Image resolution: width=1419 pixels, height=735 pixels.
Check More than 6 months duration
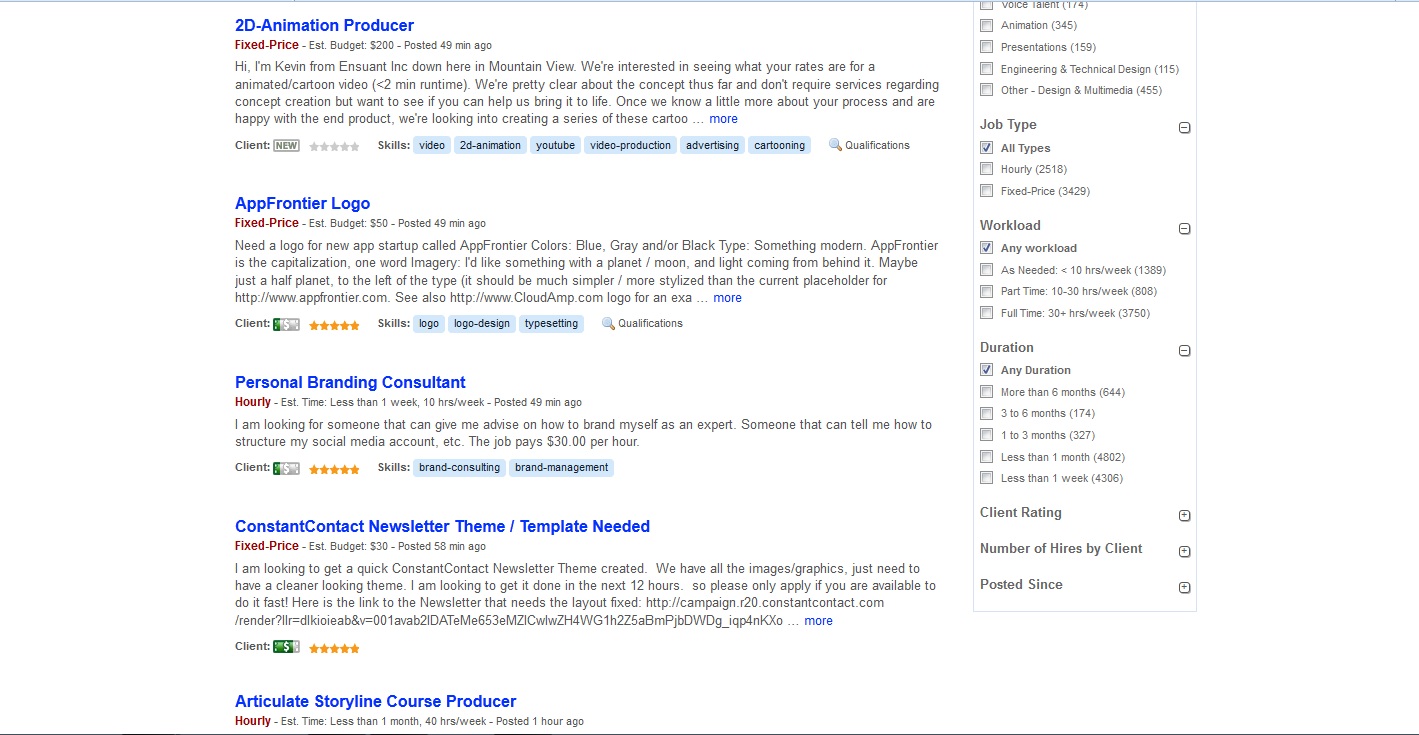coord(987,392)
